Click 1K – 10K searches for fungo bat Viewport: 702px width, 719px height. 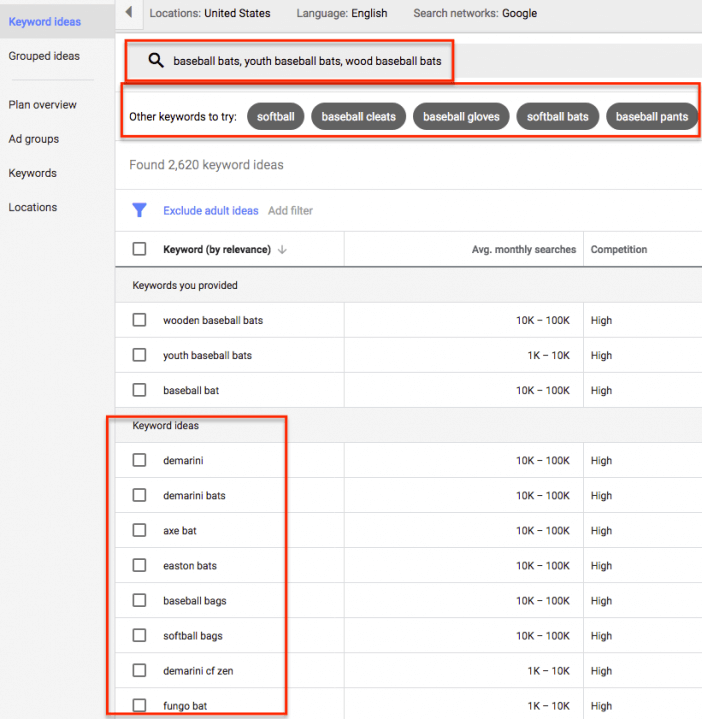point(548,706)
